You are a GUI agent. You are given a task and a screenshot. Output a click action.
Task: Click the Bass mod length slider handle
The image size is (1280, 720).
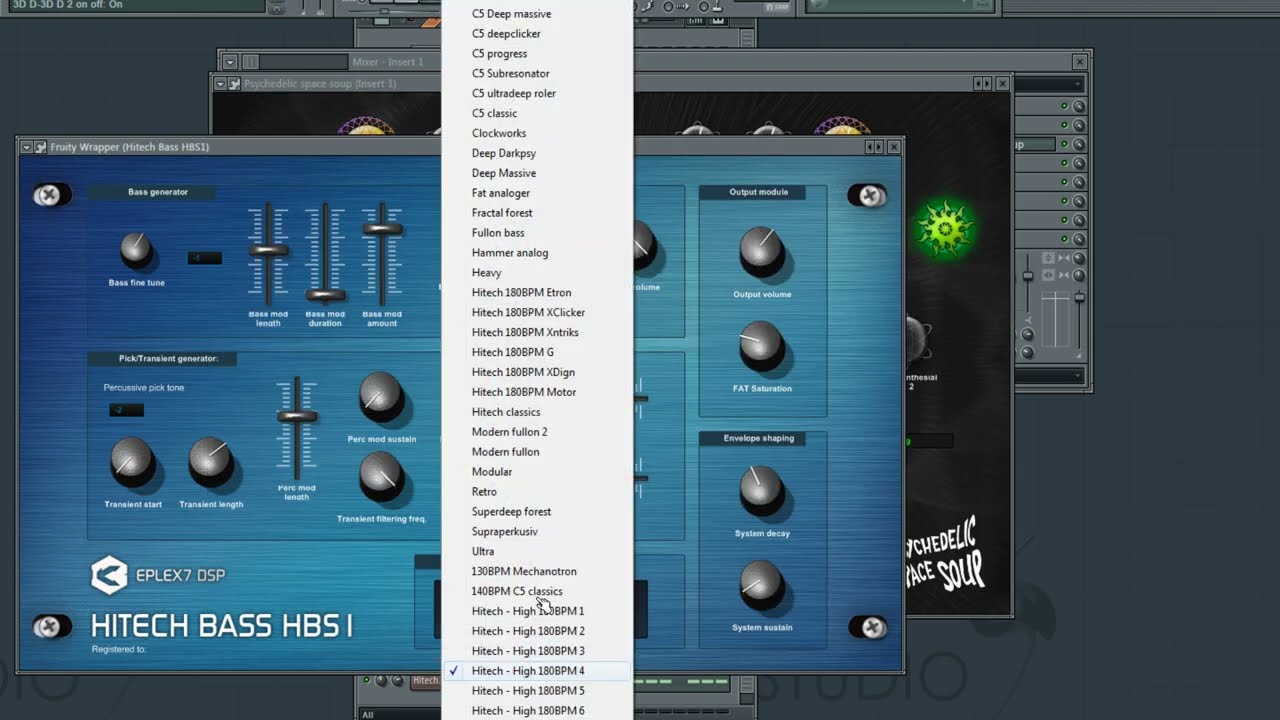click(268, 251)
